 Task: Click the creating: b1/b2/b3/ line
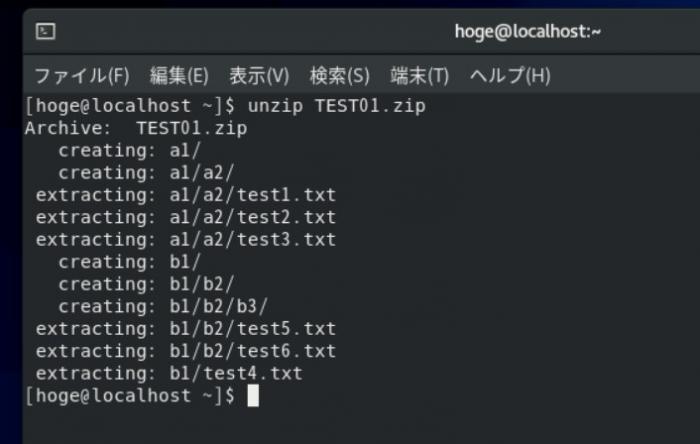pos(163,307)
